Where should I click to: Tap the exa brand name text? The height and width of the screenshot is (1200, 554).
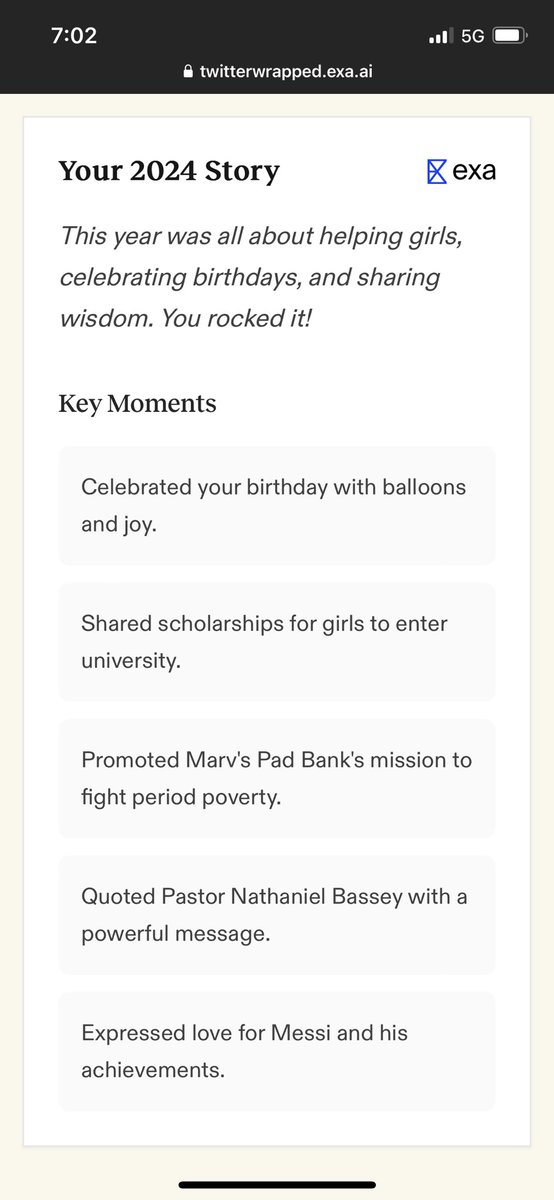coord(474,171)
